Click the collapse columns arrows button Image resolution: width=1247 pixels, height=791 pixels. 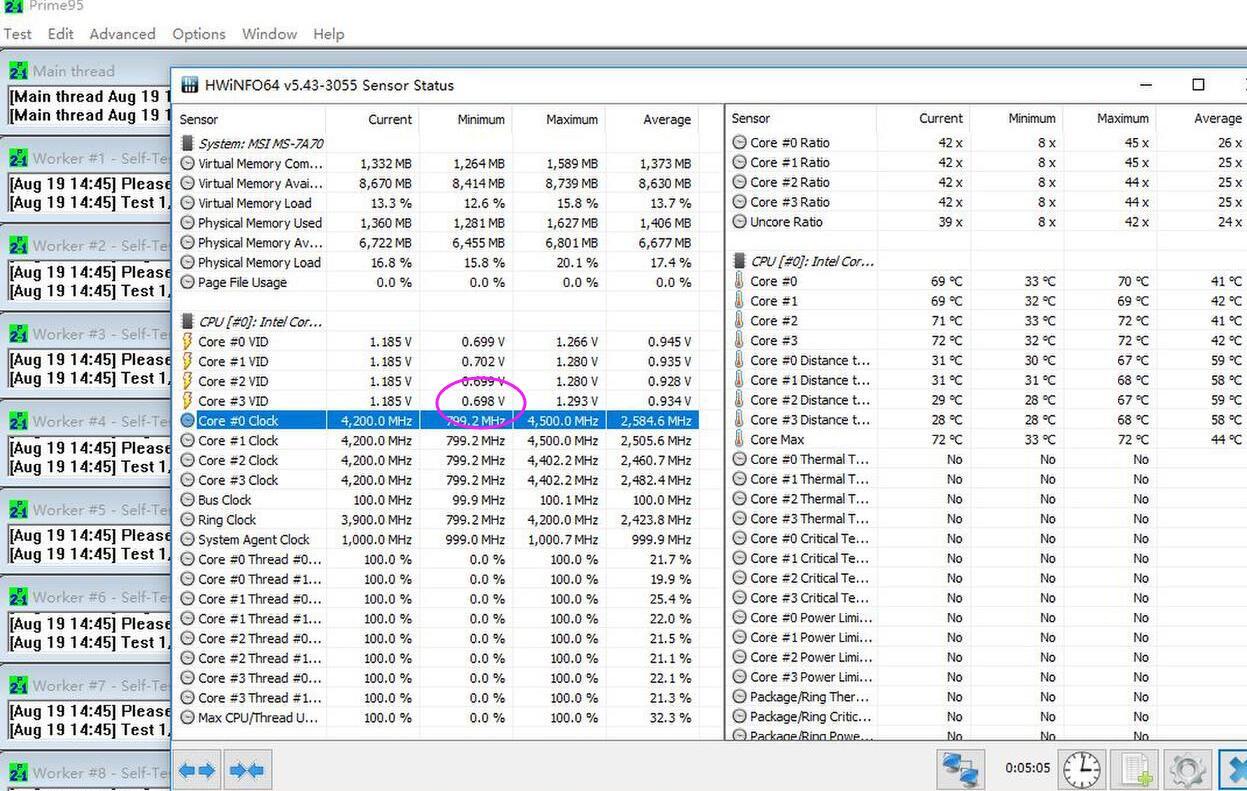pos(247,770)
